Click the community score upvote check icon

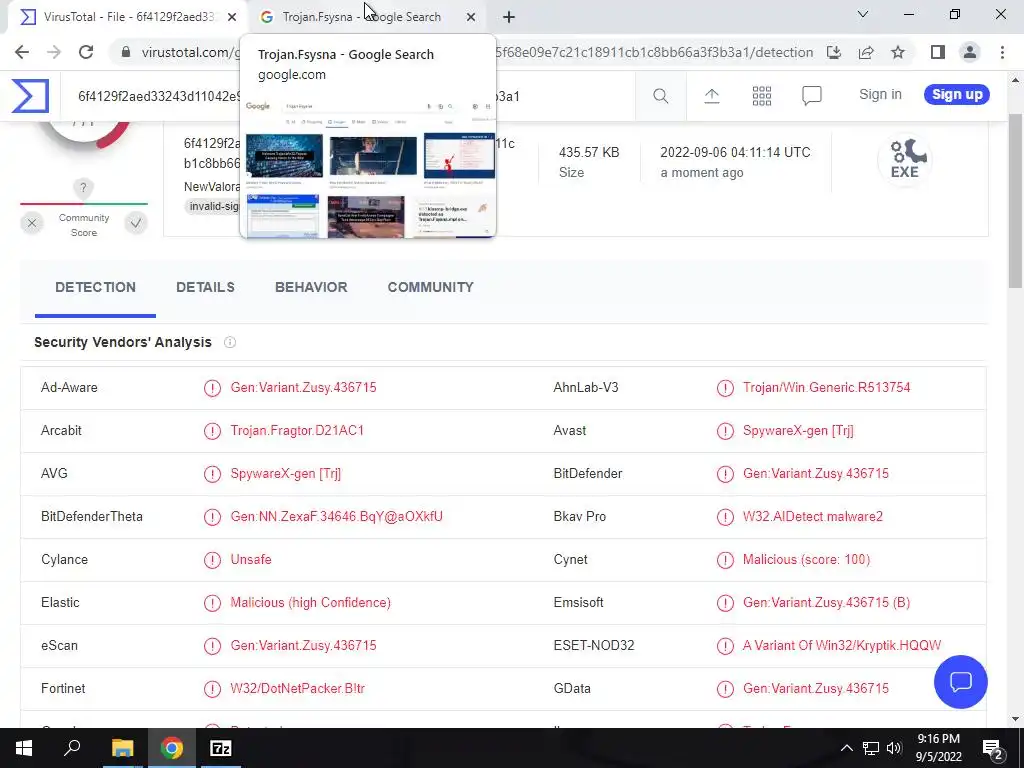[136, 223]
